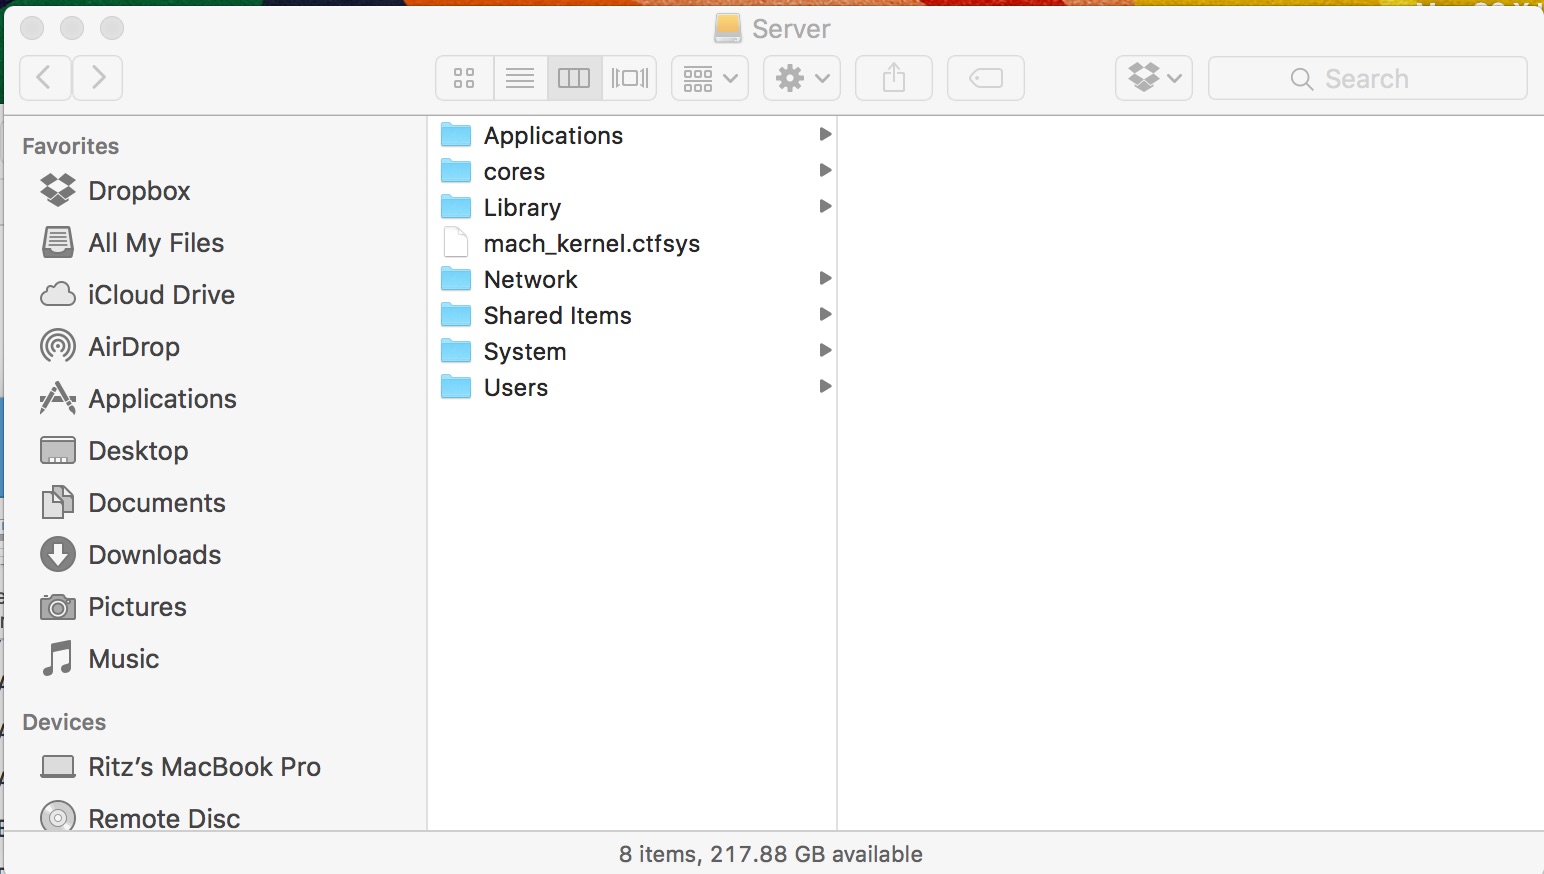The width and height of the screenshot is (1544, 874).
Task: Expand the Library folder arrow
Action: coord(825,206)
